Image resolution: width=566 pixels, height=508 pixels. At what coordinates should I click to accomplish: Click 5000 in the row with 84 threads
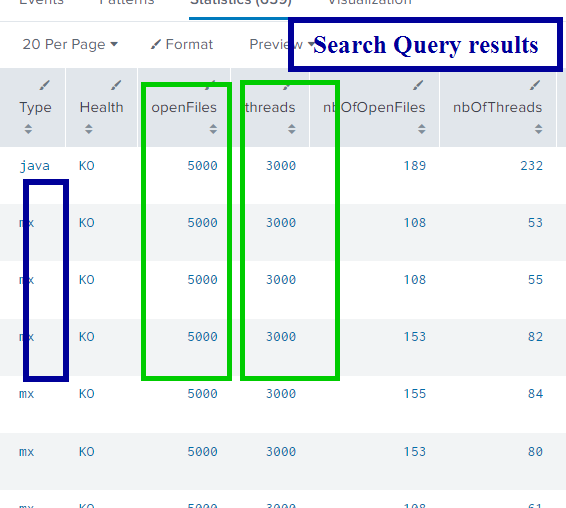[203, 394]
